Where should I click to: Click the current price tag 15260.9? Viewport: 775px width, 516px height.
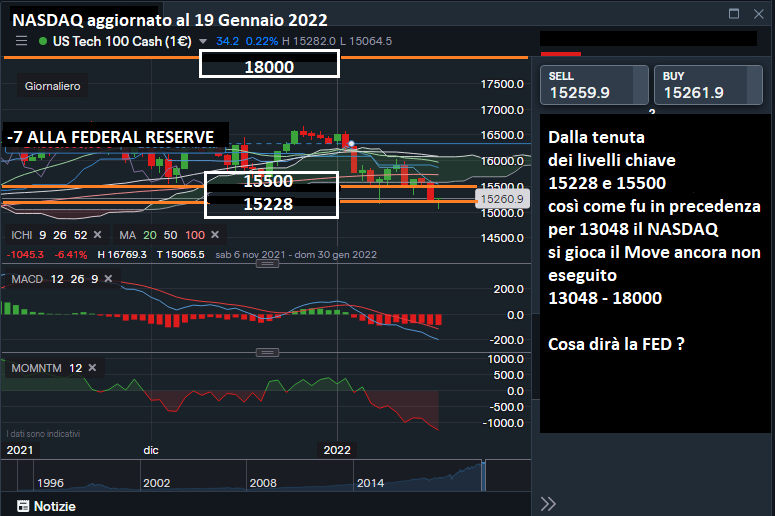[502, 199]
